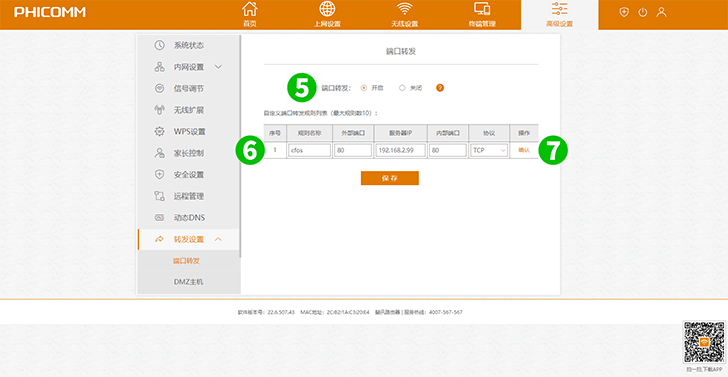Click the rule name field containing cfos
Screen dimensions: 728x377
pyautogui.click(x=309, y=150)
